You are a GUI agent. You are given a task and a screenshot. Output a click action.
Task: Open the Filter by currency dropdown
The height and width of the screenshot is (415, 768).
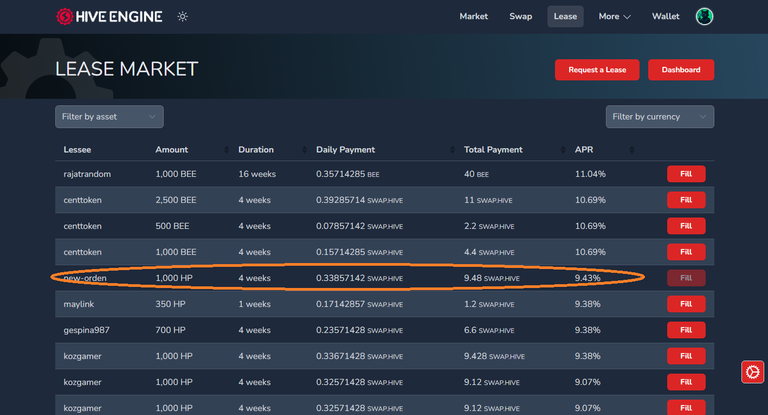(x=660, y=117)
